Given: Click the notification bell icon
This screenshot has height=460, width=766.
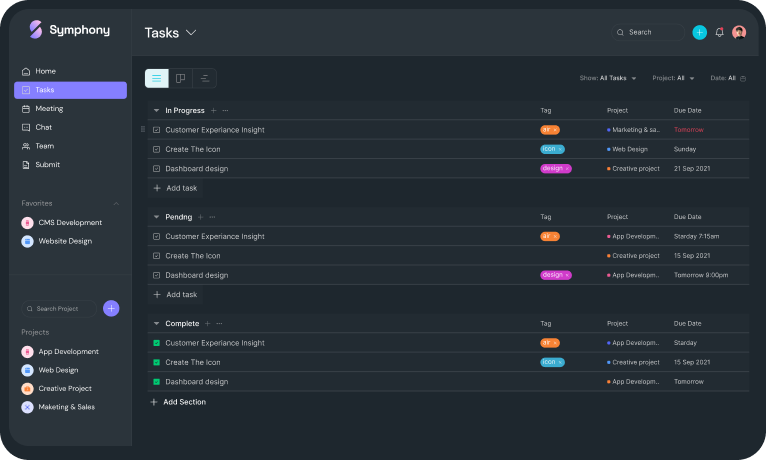Looking at the screenshot, I should click(719, 32).
